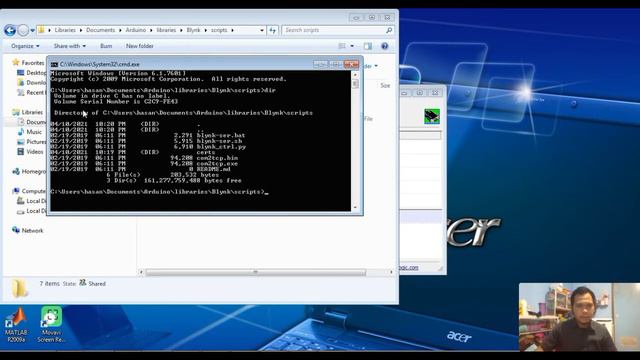Open Explorer help icon
Screen dimensions: 640x360
point(384,46)
